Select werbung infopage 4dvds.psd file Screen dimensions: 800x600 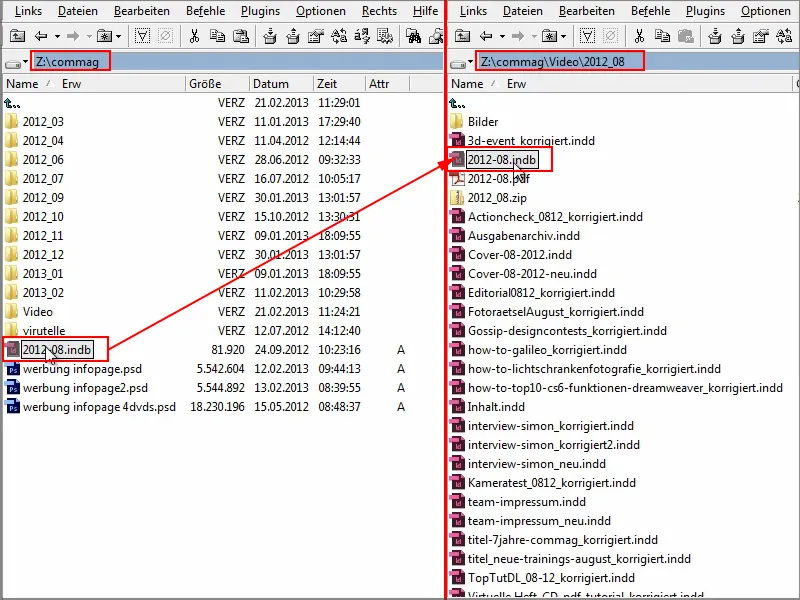coord(99,407)
